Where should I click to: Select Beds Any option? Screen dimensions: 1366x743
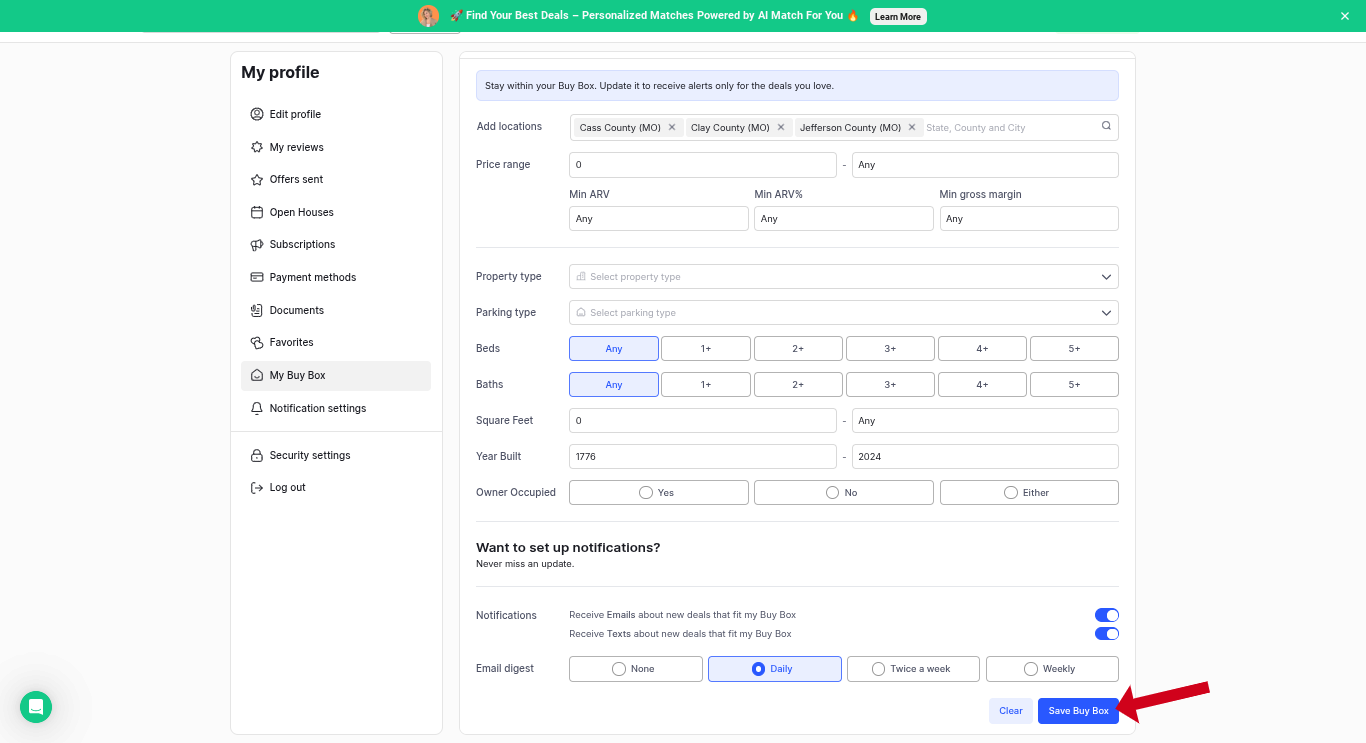614,349
